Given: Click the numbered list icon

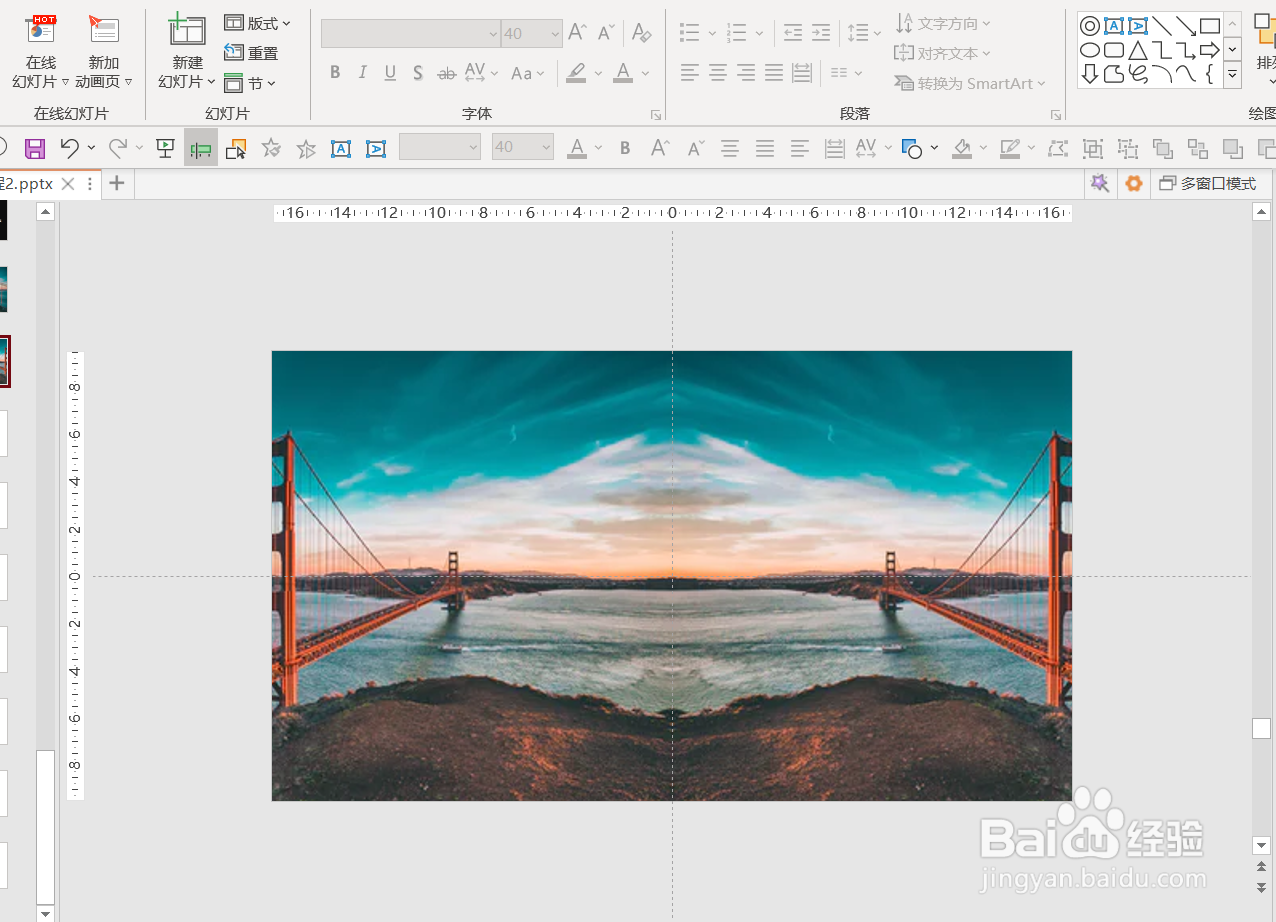Looking at the screenshot, I should (738, 33).
